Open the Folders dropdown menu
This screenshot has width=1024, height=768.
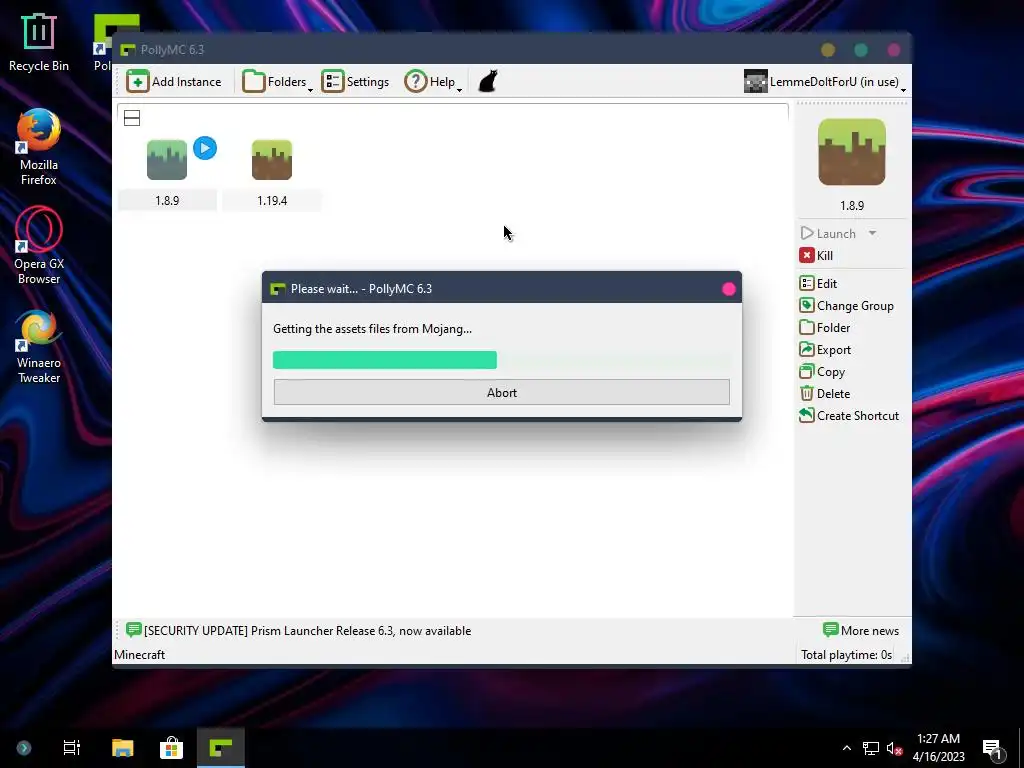tap(278, 82)
